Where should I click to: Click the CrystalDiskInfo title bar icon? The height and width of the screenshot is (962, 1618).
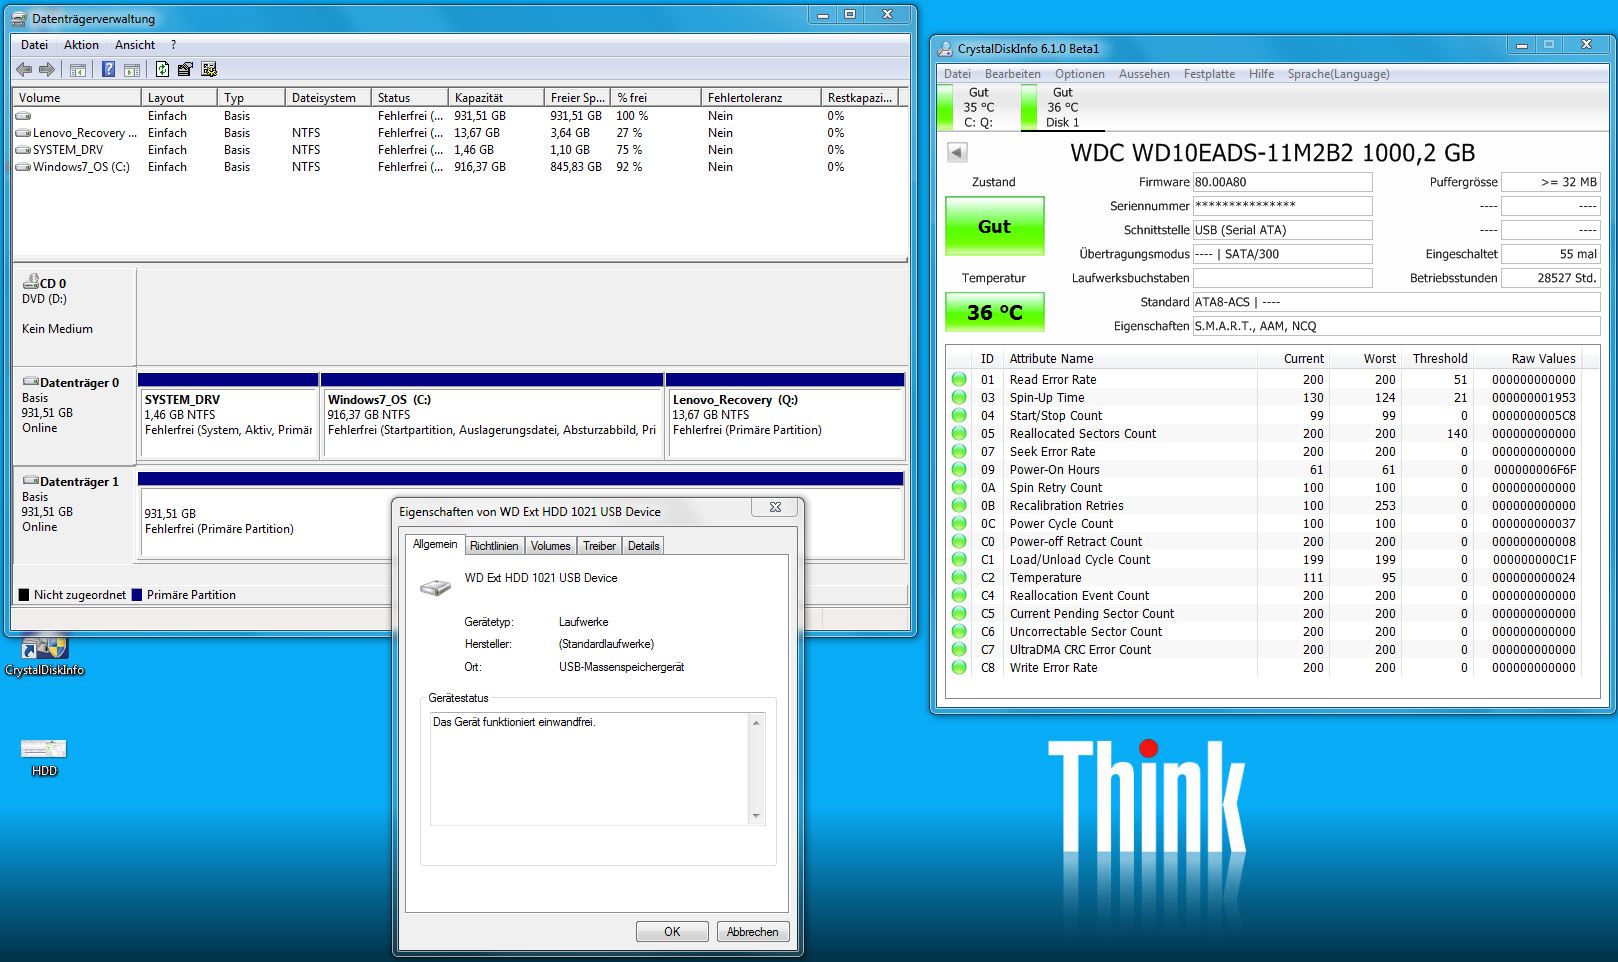click(x=945, y=48)
